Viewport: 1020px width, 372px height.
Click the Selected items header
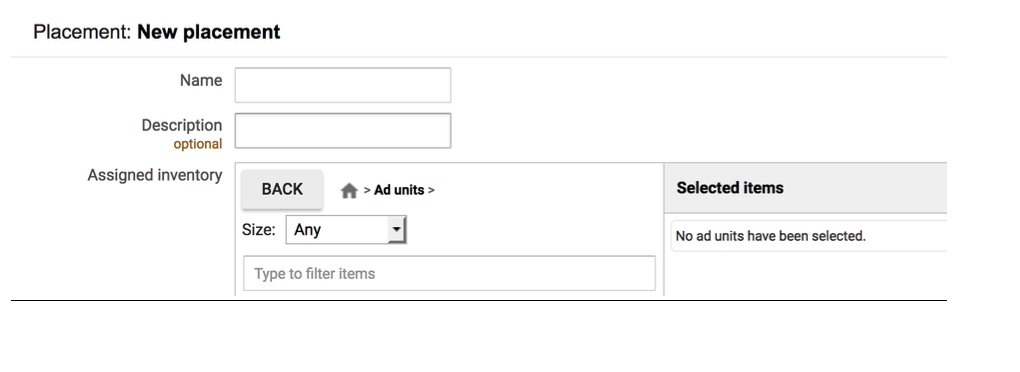(x=730, y=188)
